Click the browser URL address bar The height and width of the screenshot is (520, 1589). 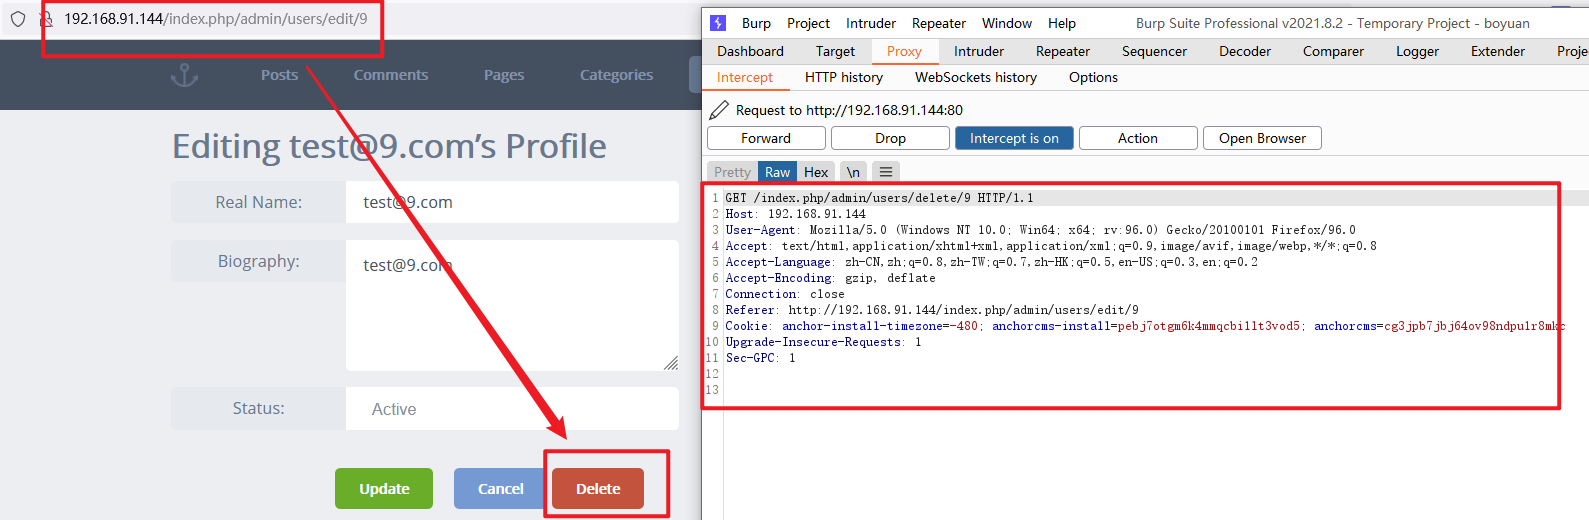[215, 19]
